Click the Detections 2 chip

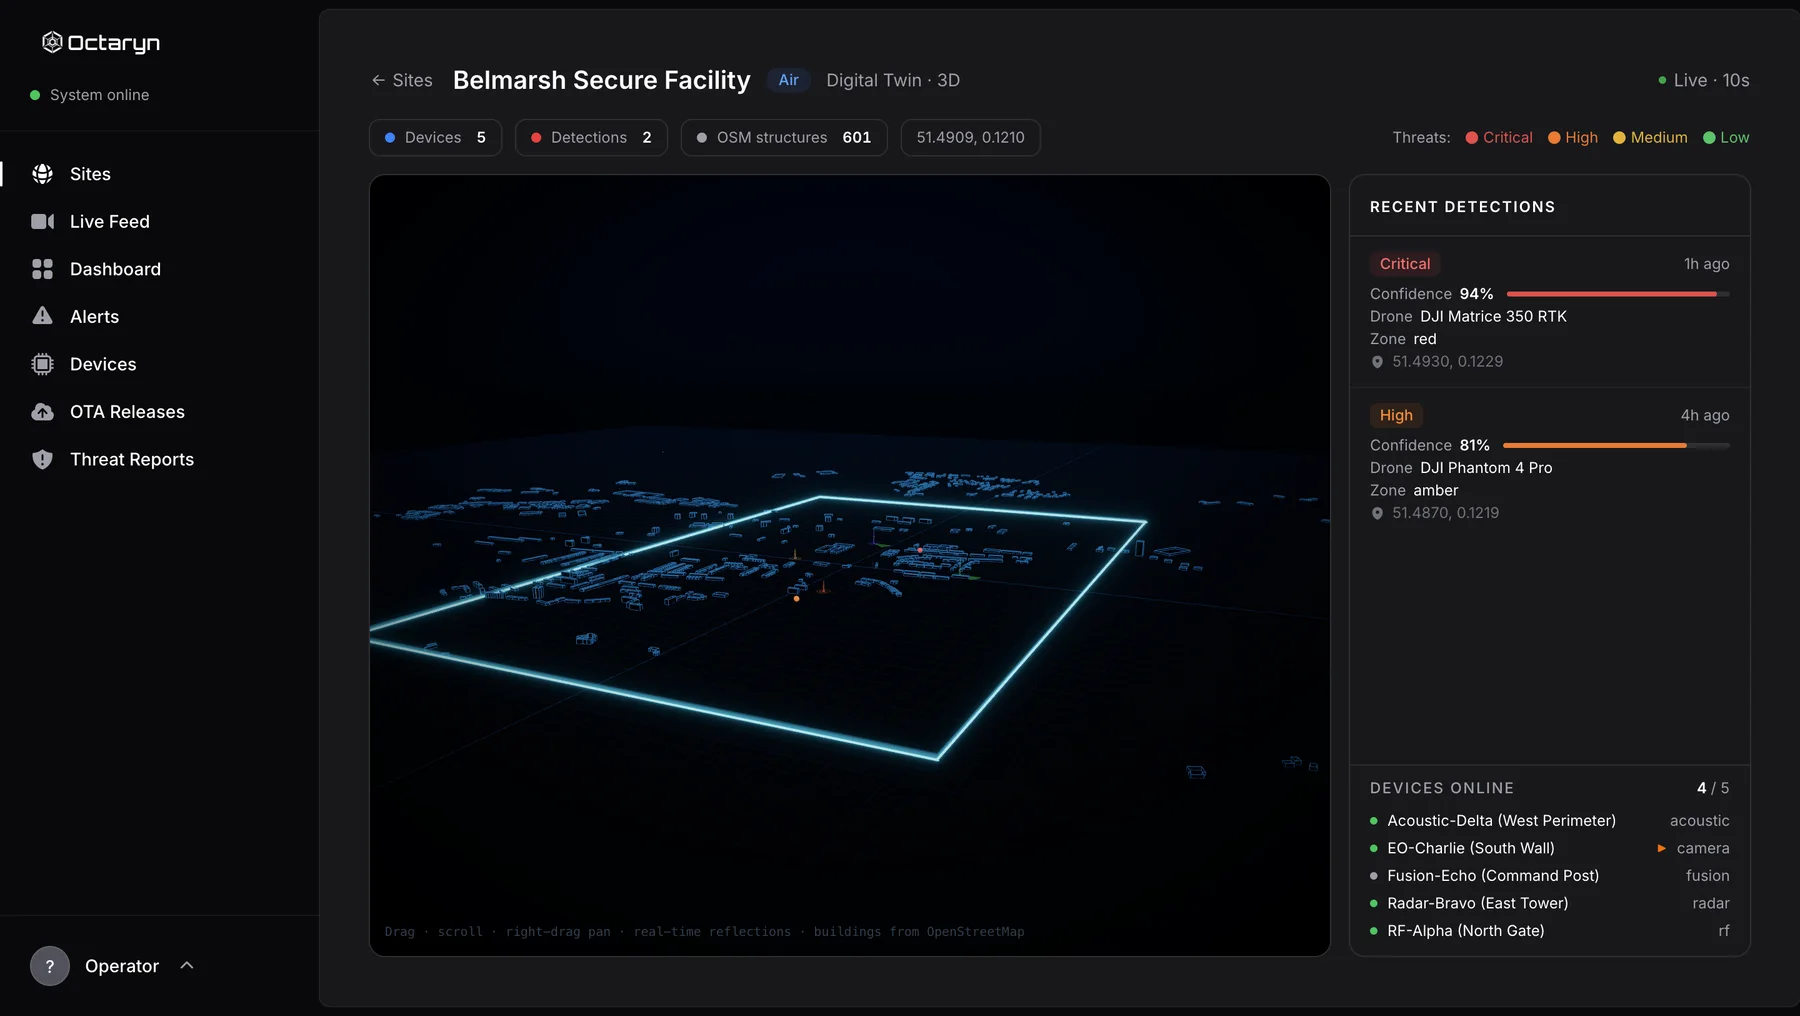click(x=591, y=138)
